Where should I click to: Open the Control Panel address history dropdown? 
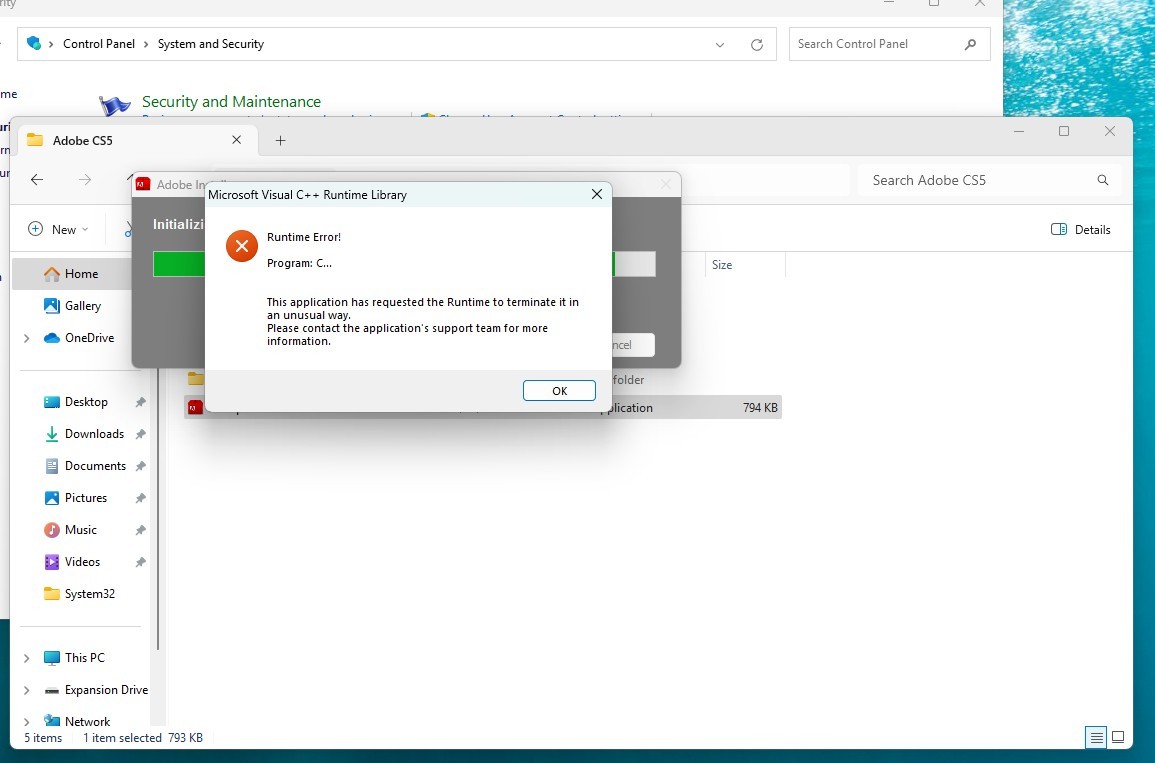720,44
